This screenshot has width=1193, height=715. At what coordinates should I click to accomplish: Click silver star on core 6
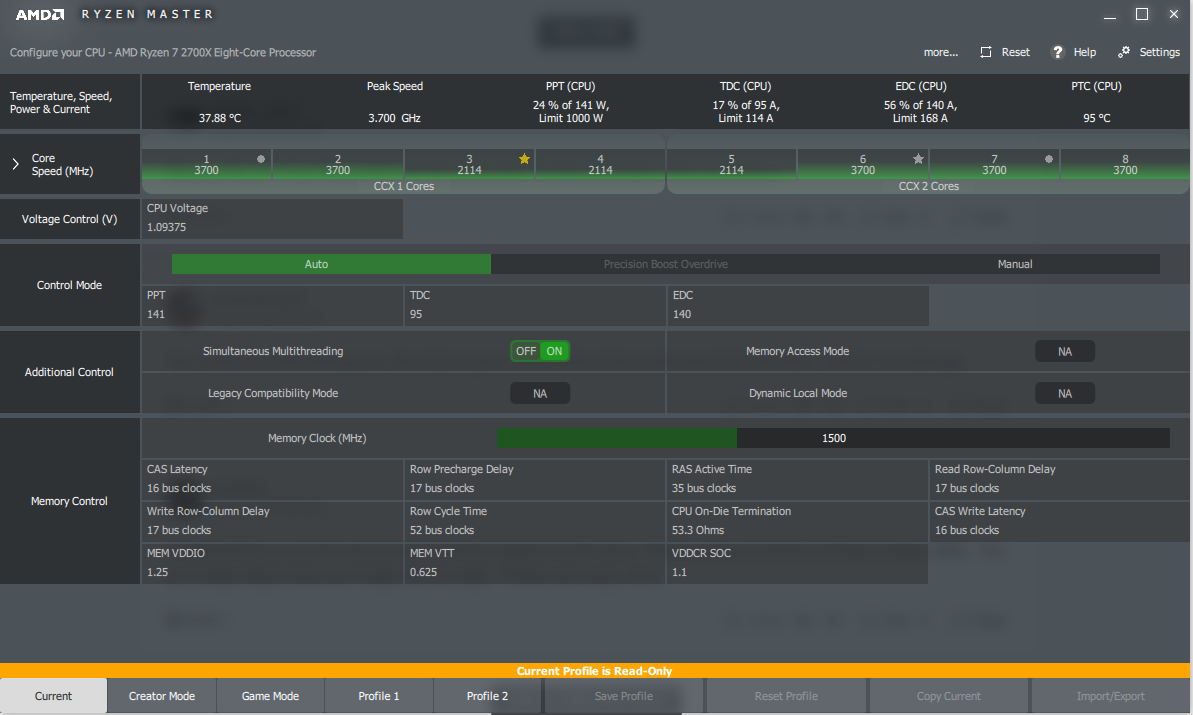(918, 158)
